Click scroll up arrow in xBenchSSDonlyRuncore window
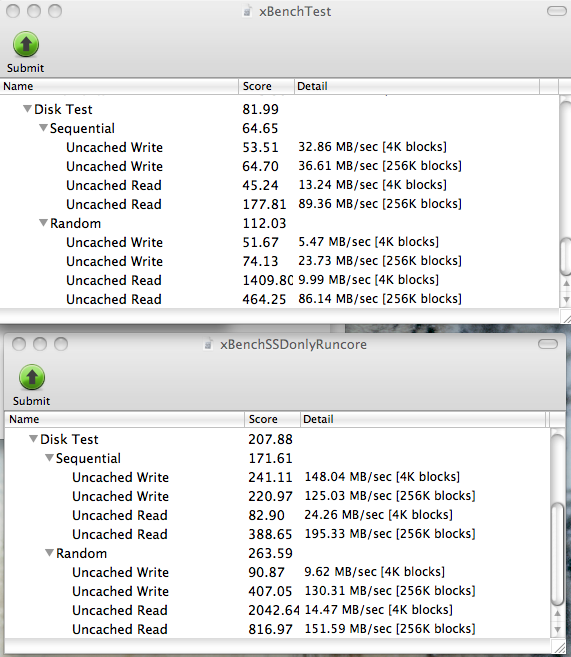The width and height of the screenshot is (571, 657). pyautogui.click(x=557, y=613)
